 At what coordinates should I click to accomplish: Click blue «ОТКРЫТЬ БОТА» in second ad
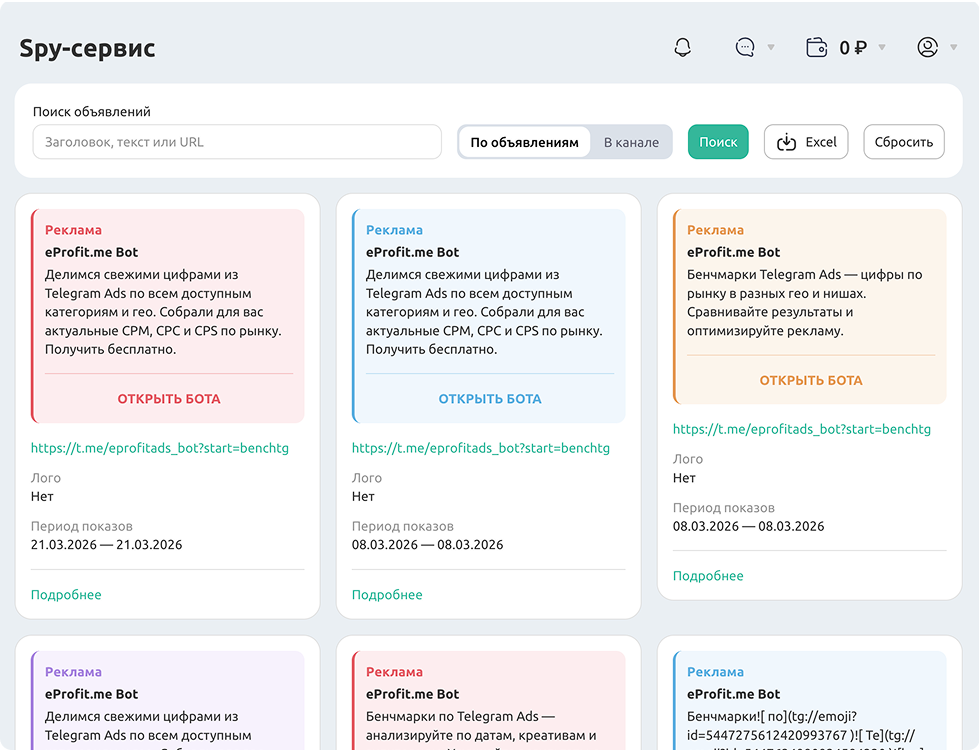point(490,399)
